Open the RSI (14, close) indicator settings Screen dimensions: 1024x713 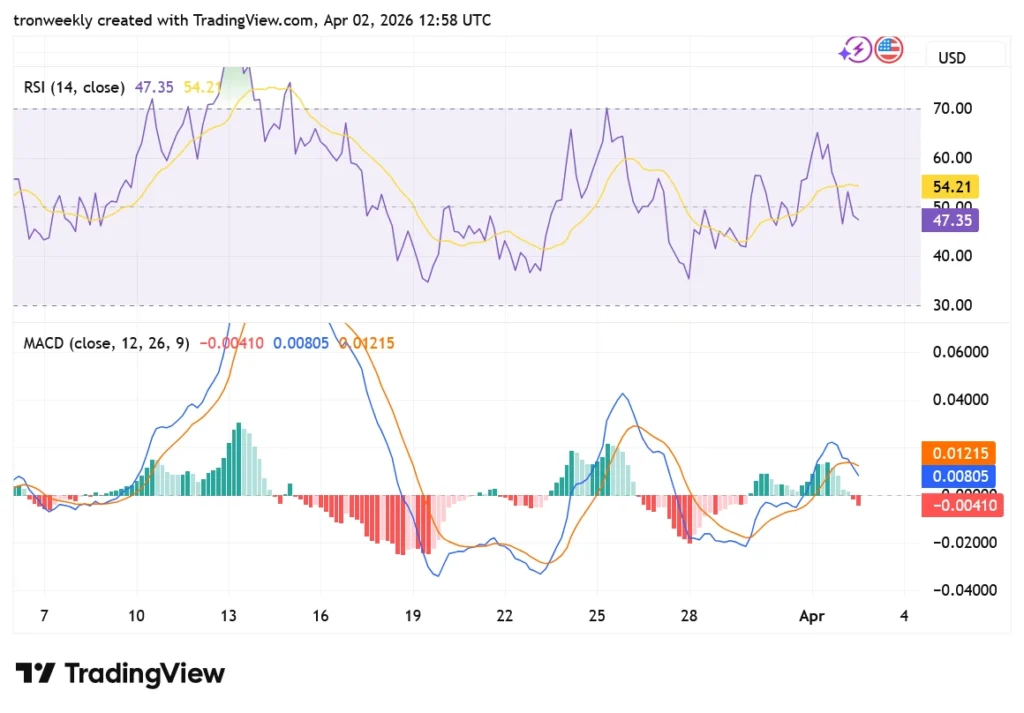[74, 87]
